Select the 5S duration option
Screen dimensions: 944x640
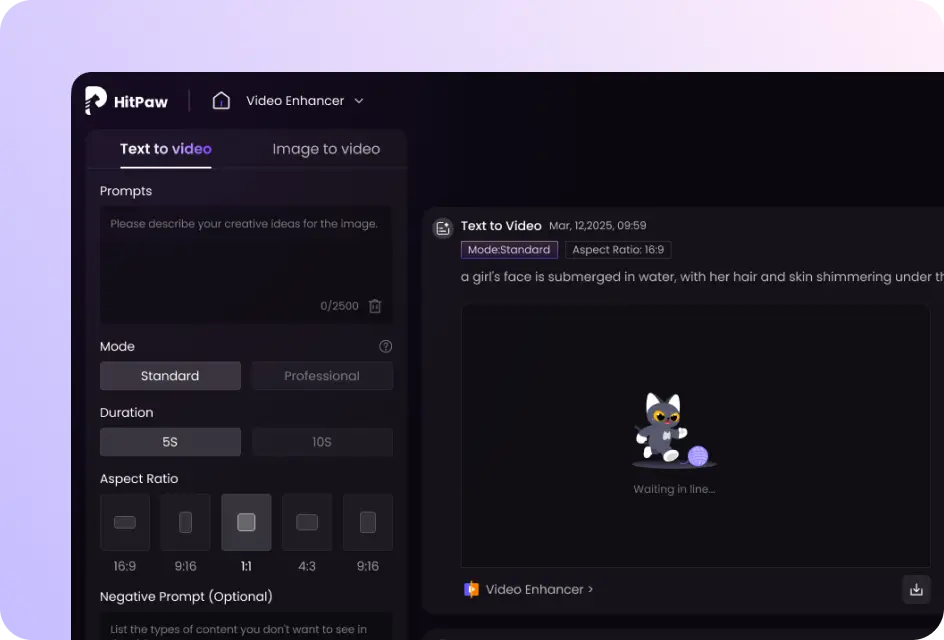click(x=170, y=442)
